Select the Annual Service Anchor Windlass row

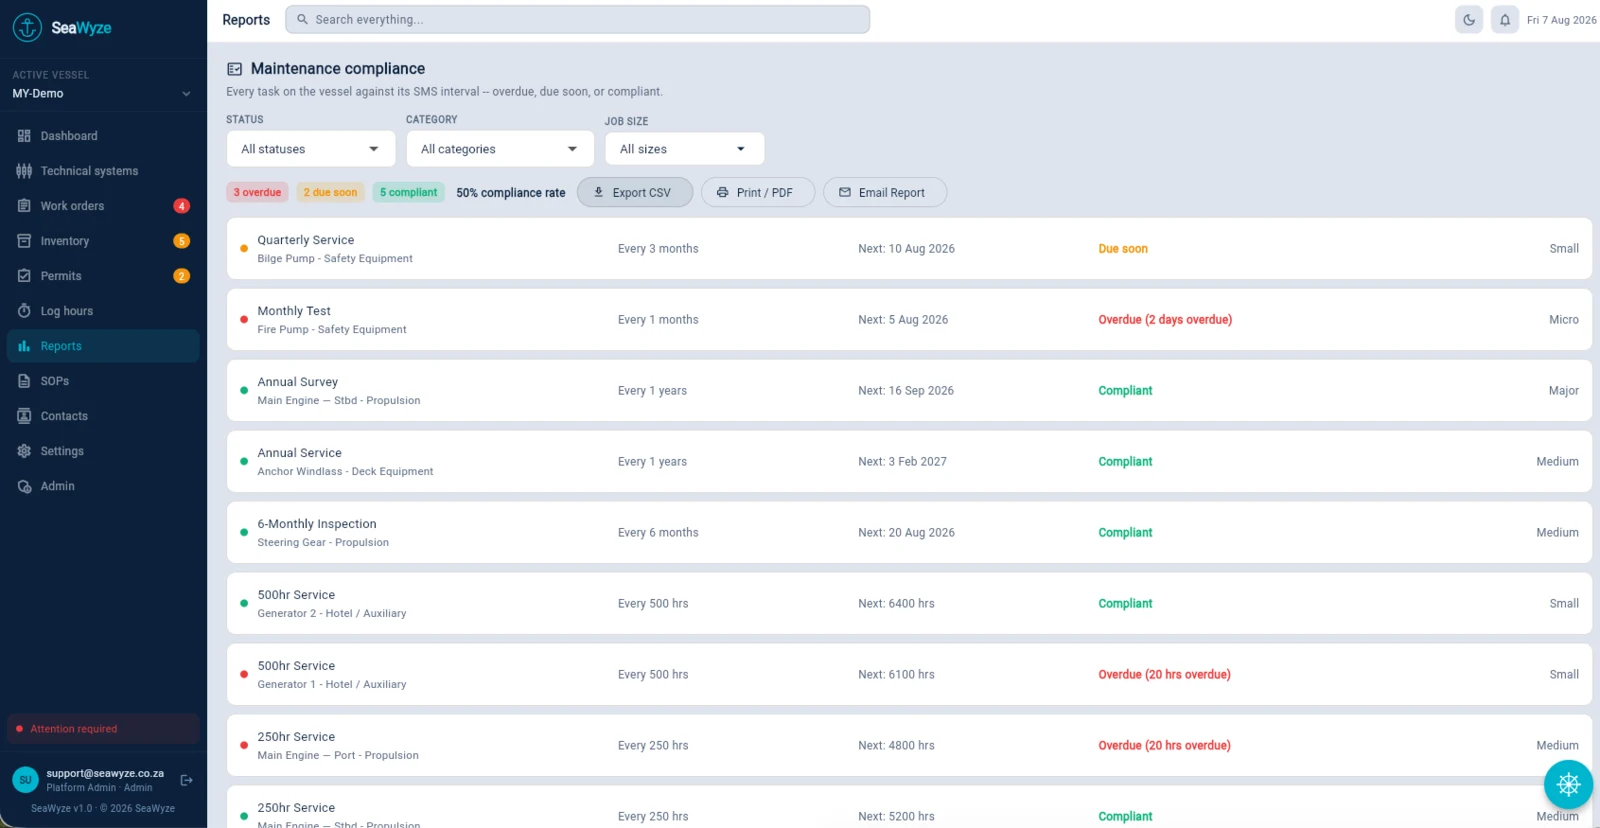(x=909, y=462)
